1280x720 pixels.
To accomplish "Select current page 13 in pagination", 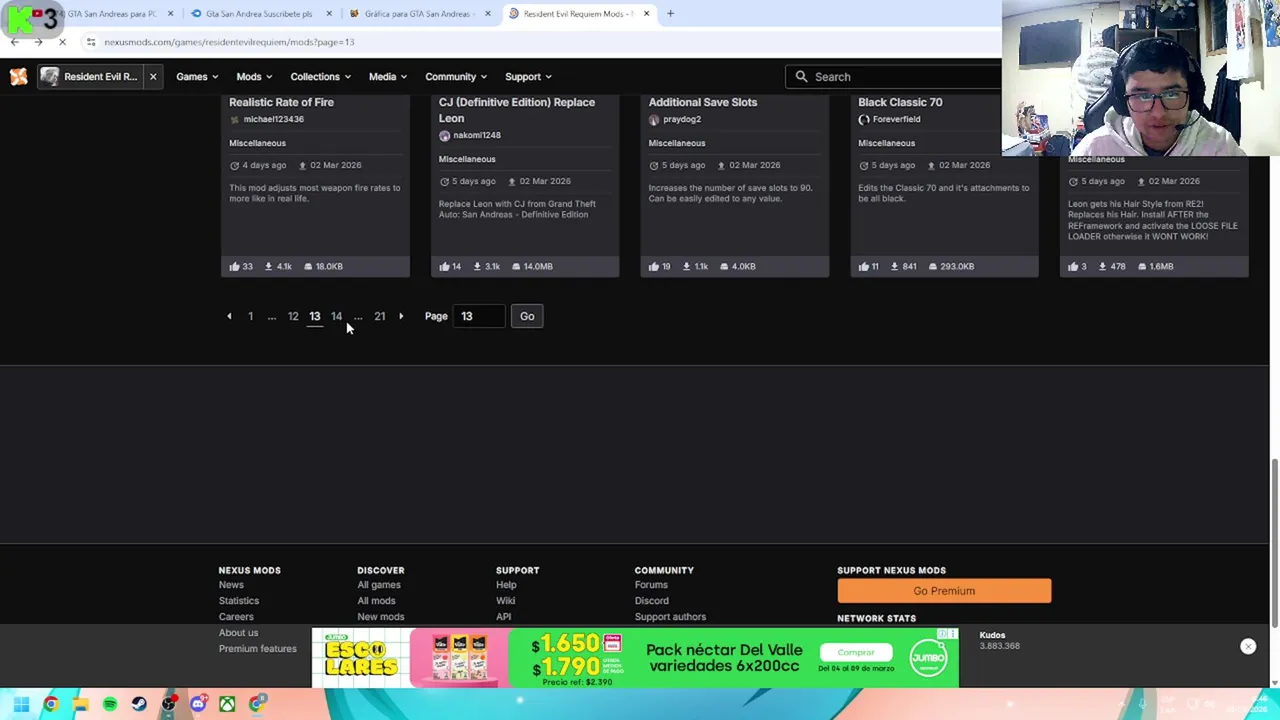I will pyautogui.click(x=314, y=316).
